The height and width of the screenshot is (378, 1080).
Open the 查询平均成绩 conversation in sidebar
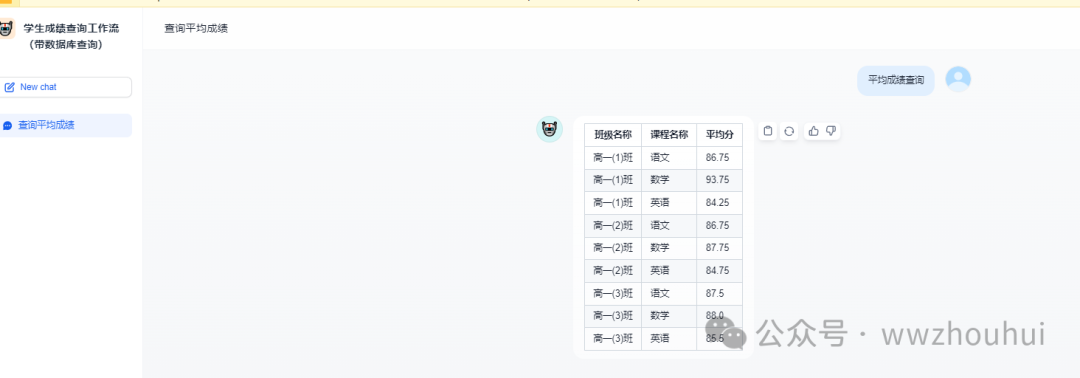[65, 125]
